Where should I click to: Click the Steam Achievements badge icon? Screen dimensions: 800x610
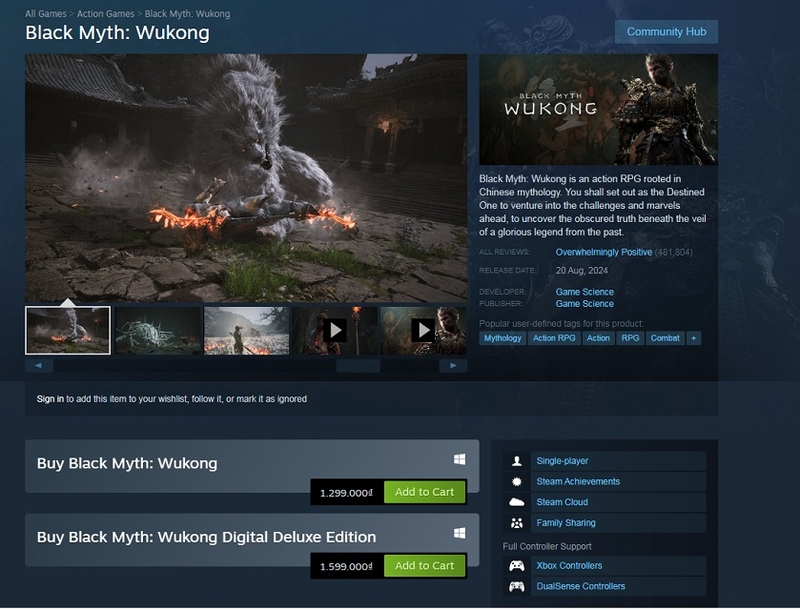point(516,481)
